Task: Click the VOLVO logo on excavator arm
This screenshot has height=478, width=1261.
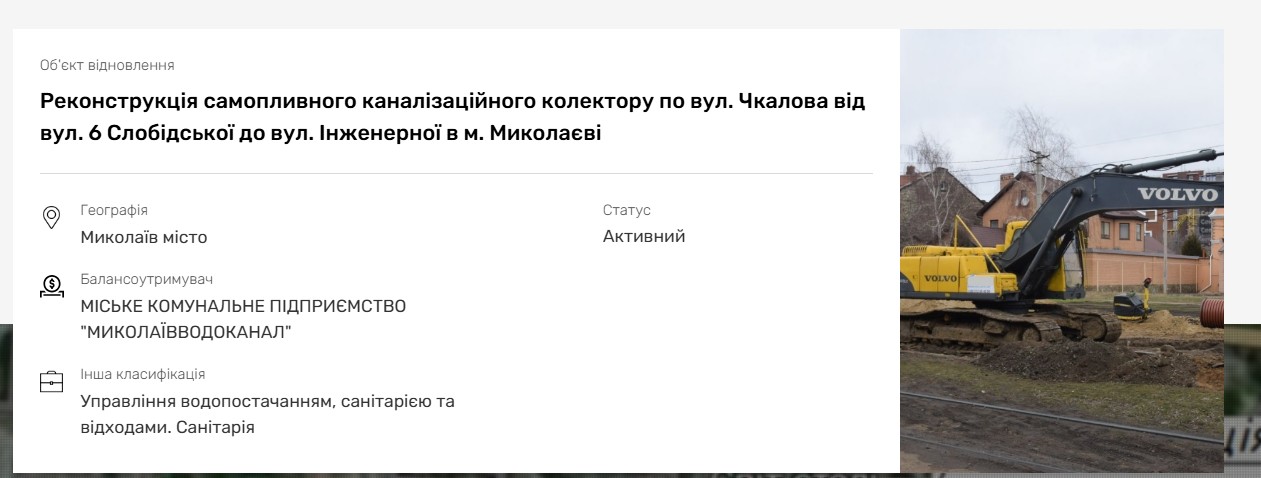Action: (x=1178, y=194)
